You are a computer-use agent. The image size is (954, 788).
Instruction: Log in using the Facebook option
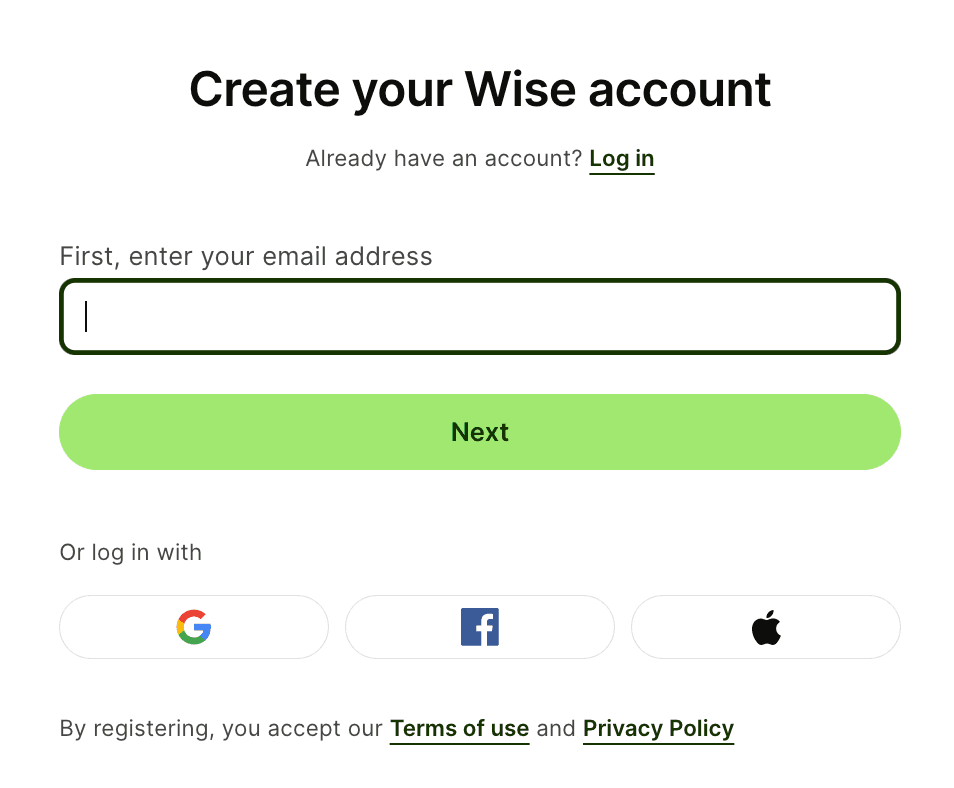tap(480, 627)
